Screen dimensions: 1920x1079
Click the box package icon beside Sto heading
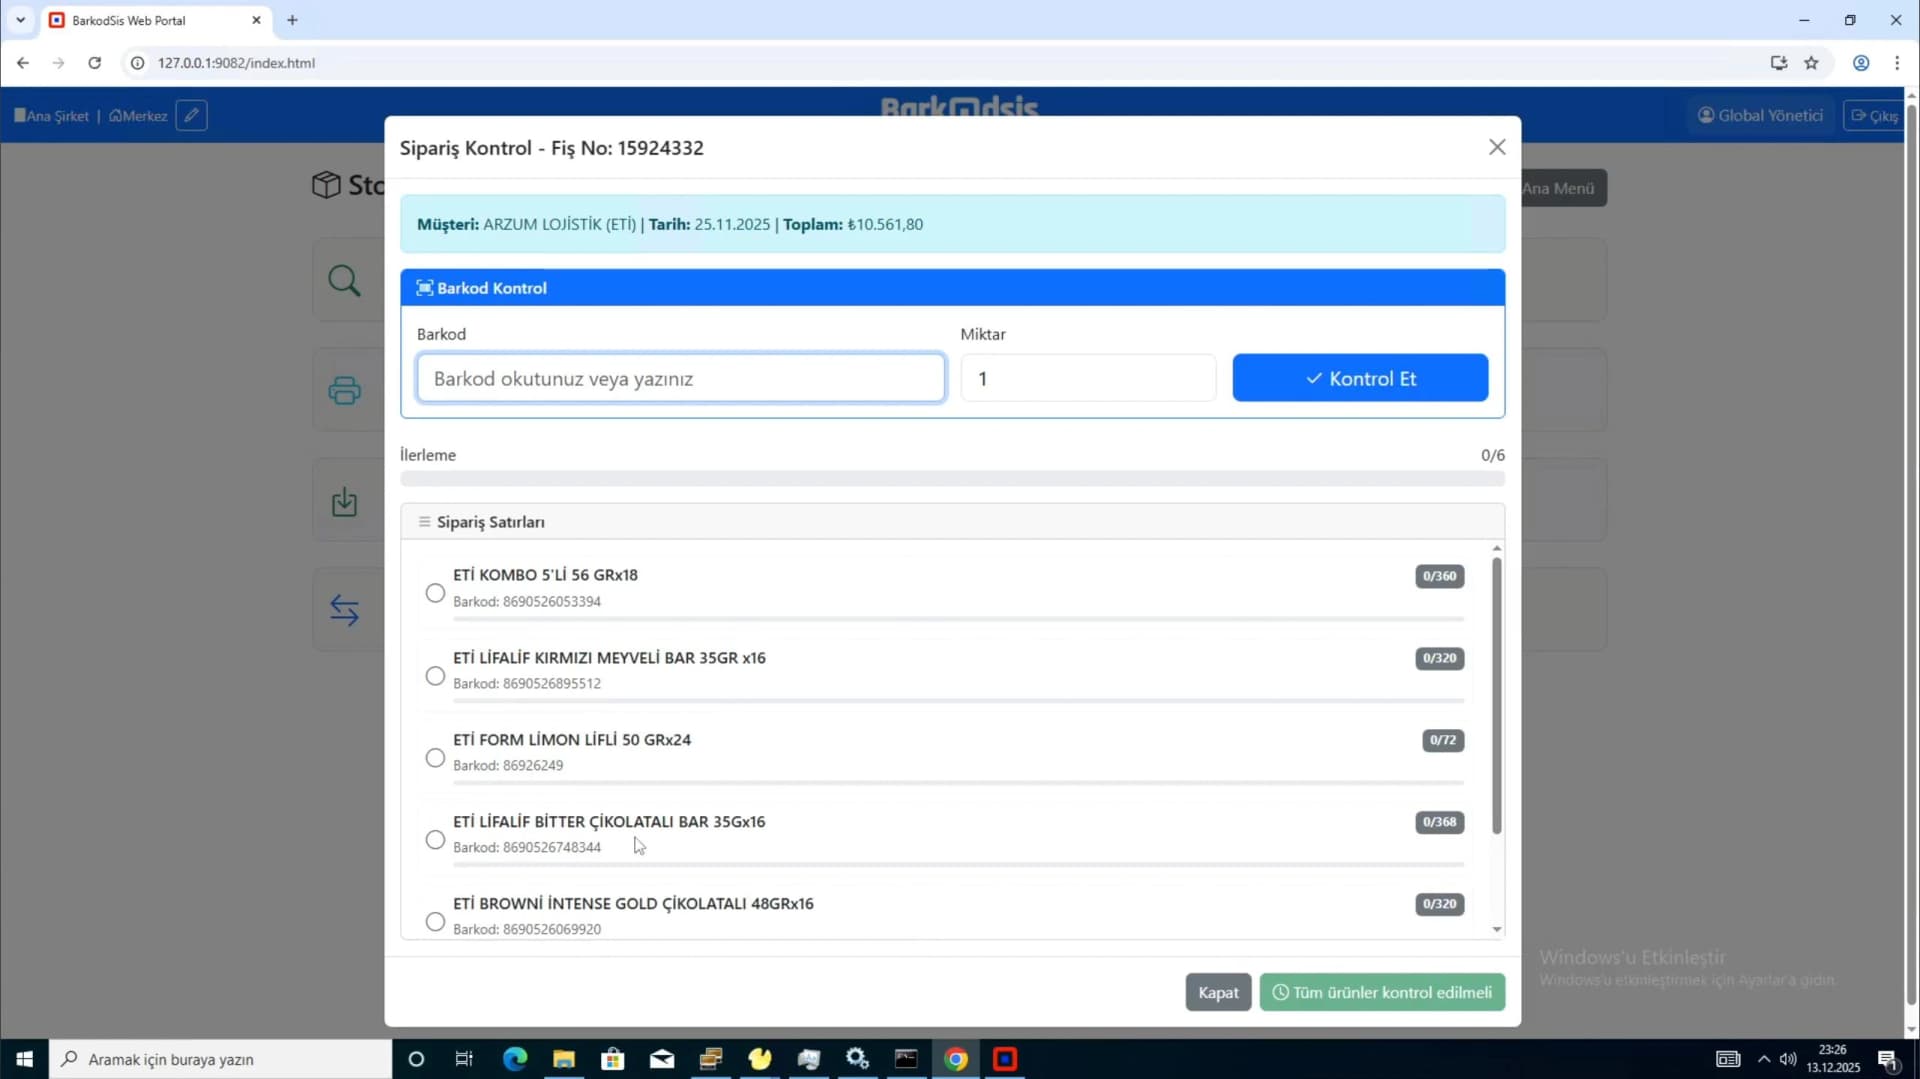[326, 185]
